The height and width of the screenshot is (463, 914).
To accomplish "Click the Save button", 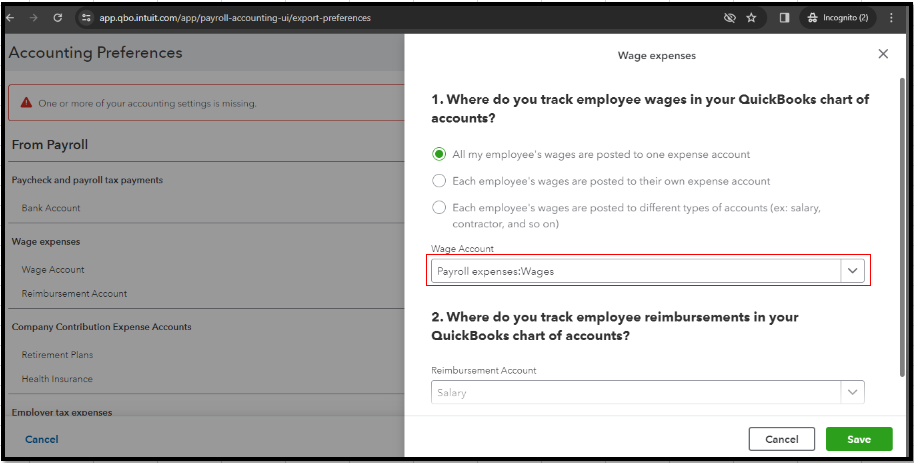I will click(858, 439).
